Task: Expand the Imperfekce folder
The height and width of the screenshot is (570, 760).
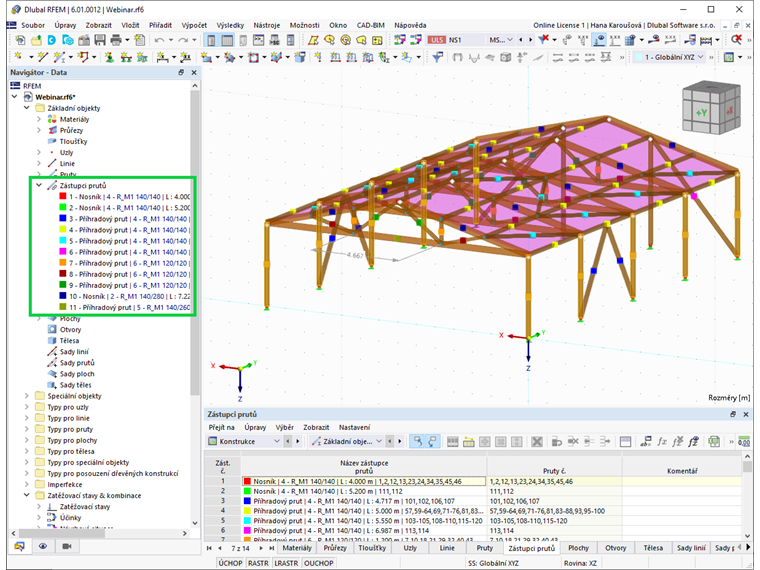Action: [27, 484]
